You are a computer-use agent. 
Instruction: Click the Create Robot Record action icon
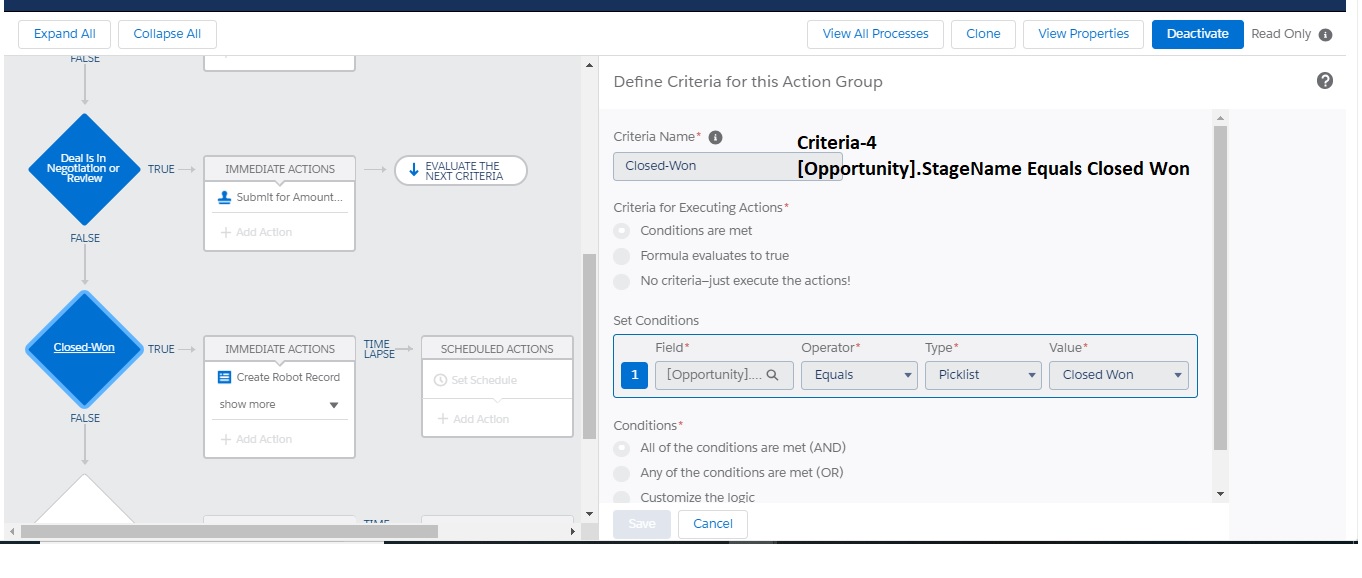[x=225, y=377]
